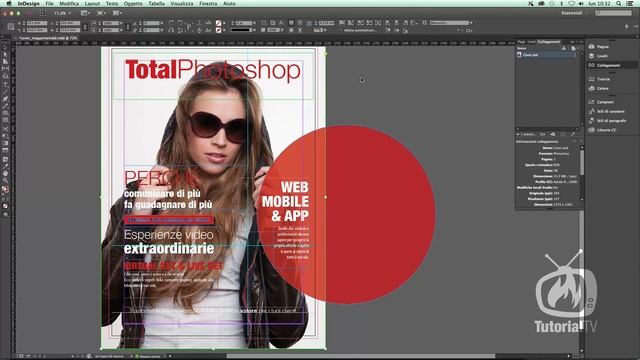Set the reference point locator
The width and height of the screenshot is (640, 360).
coord(11,27)
